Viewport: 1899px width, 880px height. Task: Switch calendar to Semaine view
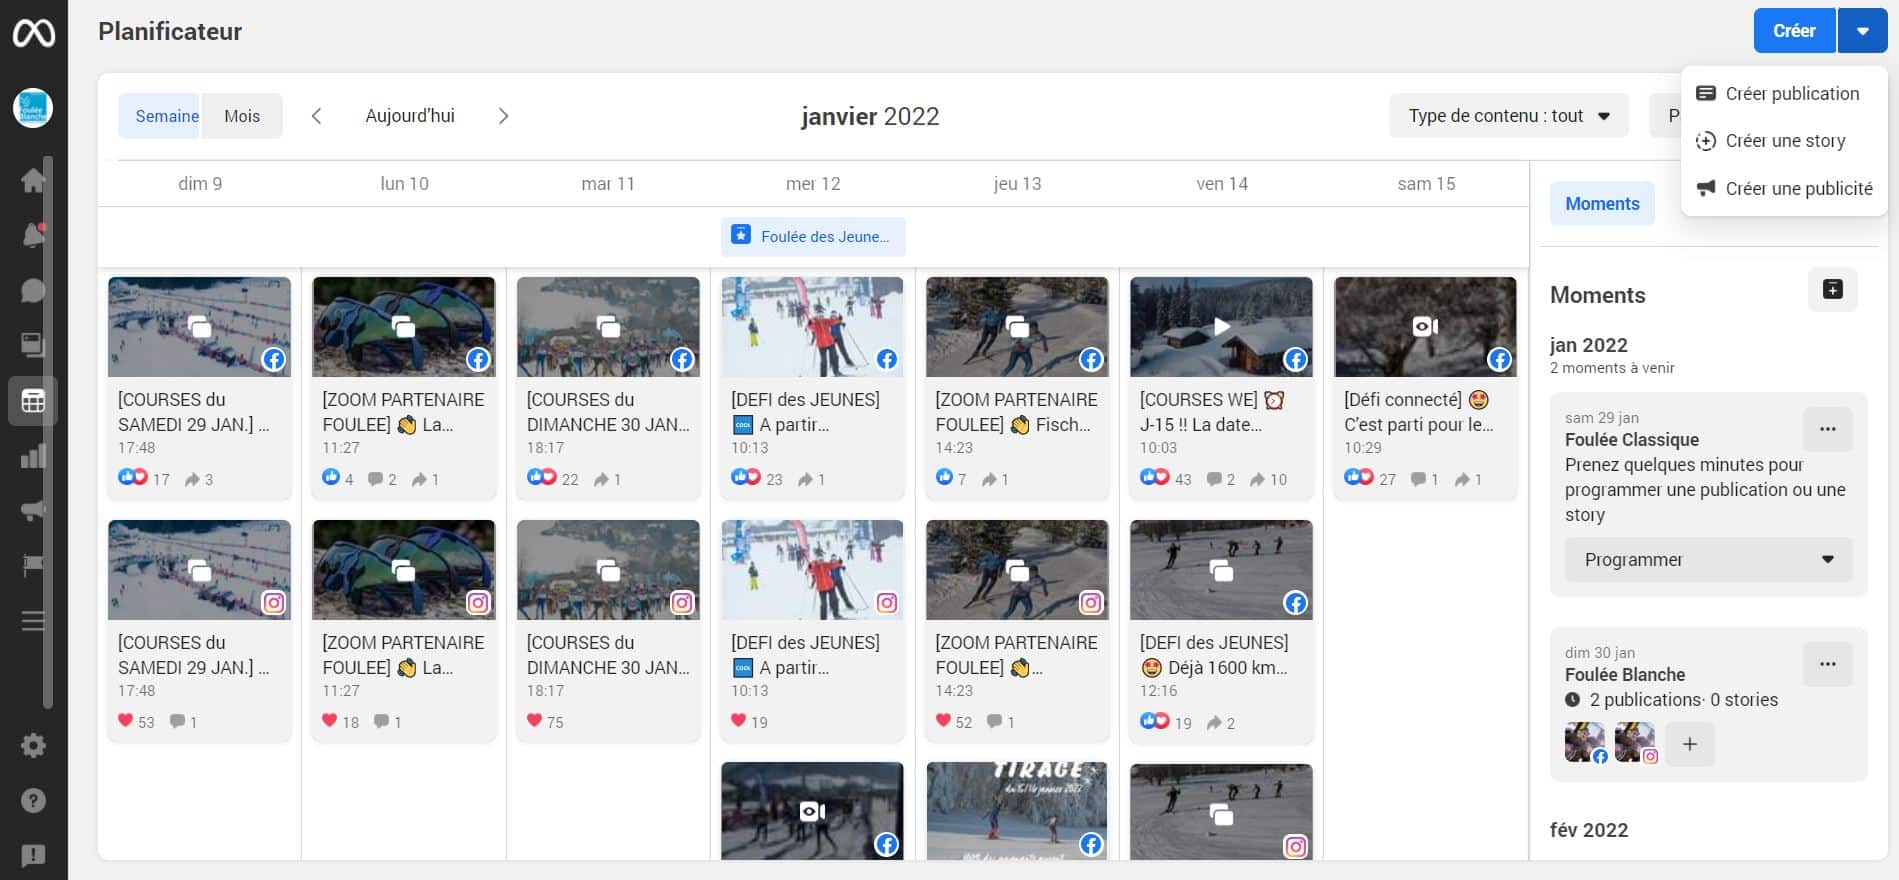click(166, 116)
